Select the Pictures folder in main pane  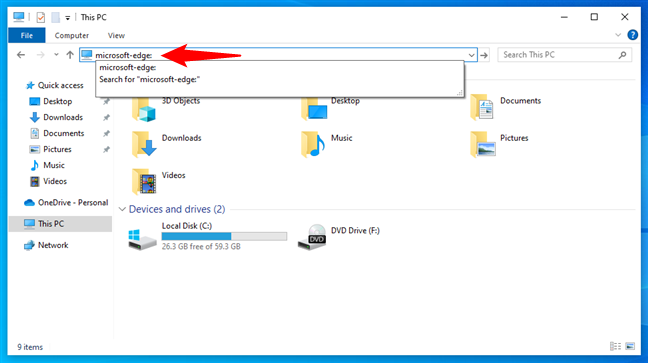click(499, 145)
